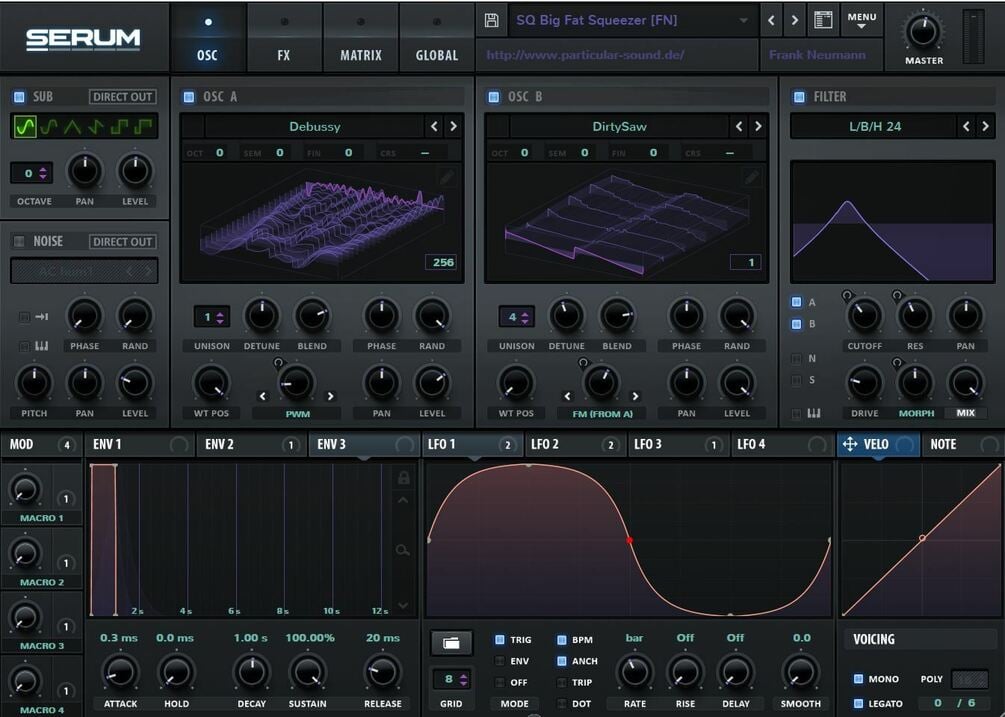Next OSC A wavetable arrow

coord(453,126)
